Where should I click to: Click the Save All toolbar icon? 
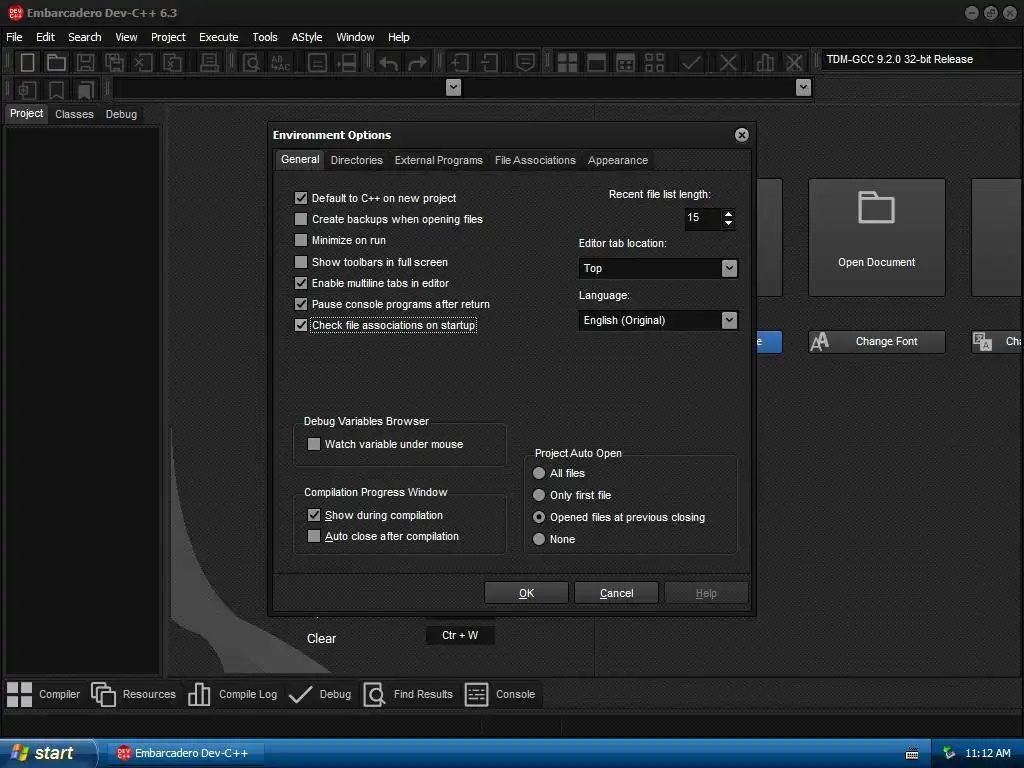coord(114,63)
